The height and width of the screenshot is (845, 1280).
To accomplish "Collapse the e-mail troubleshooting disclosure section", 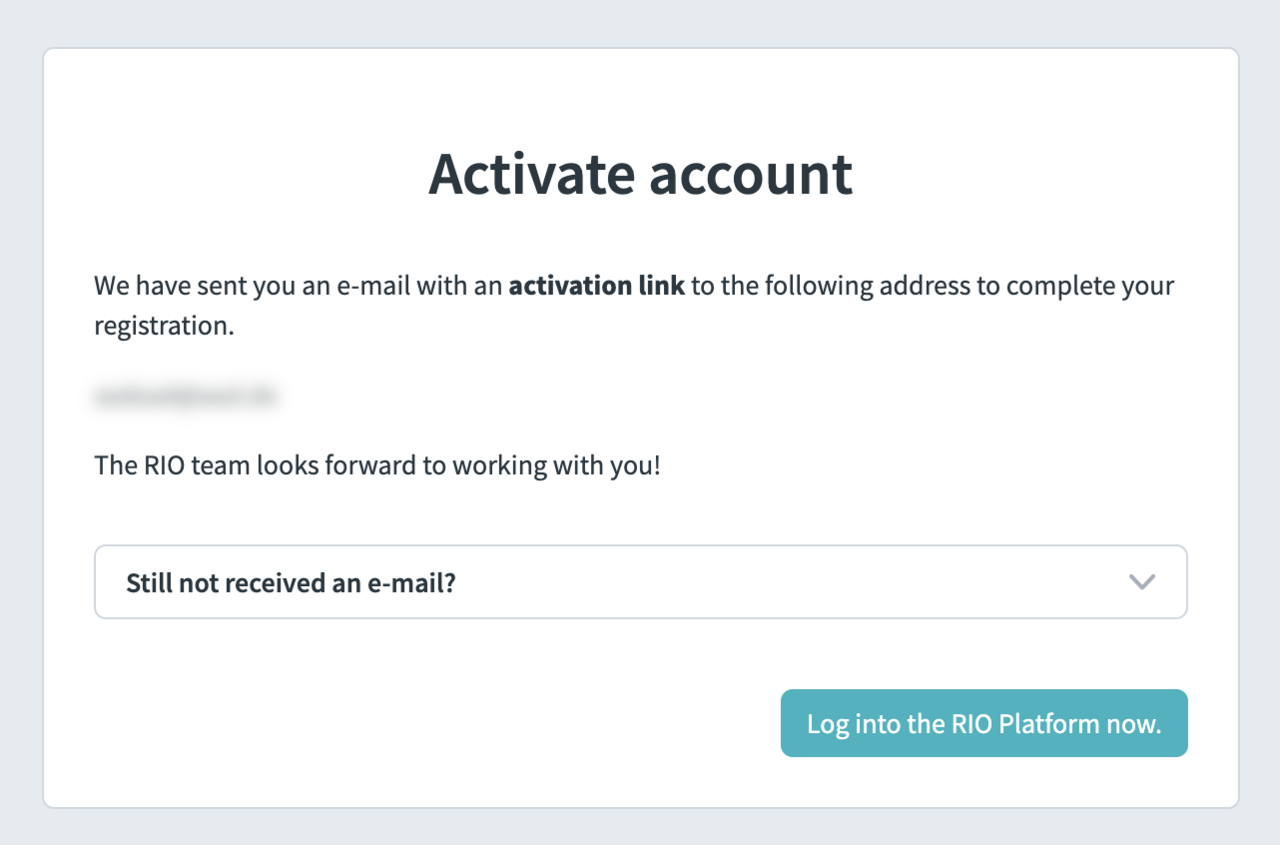I will (x=640, y=582).
